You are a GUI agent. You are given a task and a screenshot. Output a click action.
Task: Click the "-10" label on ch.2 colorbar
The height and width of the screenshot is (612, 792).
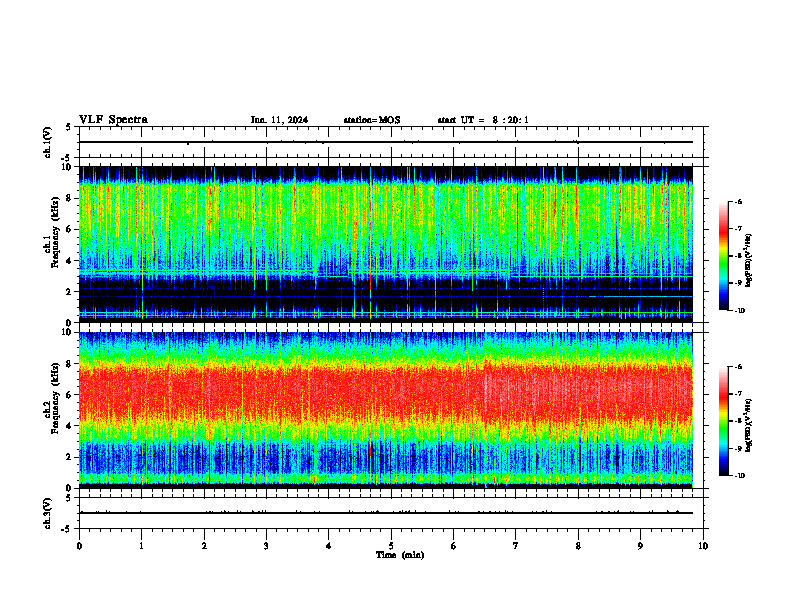pyautogui.click(x=739, y=475)
